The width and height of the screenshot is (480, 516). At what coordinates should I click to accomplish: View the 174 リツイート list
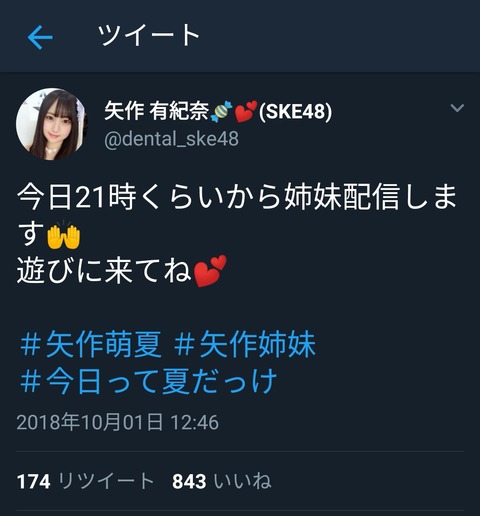(85, 481)
